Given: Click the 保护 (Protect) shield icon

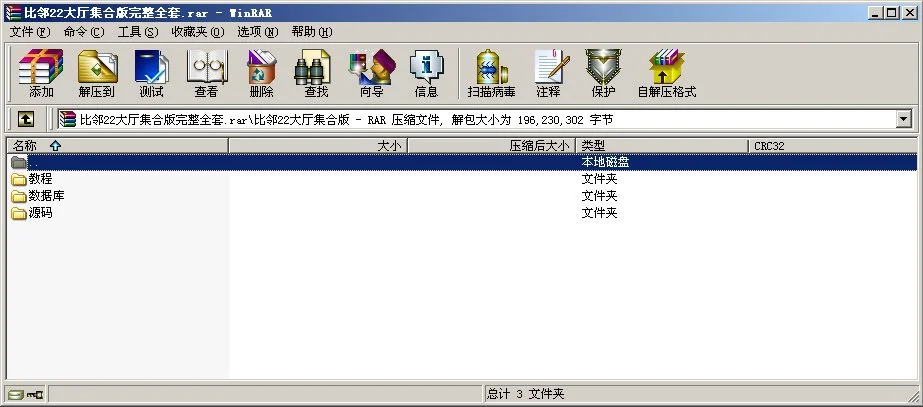Looking at the screenshot, I should (x=603, y=73).
